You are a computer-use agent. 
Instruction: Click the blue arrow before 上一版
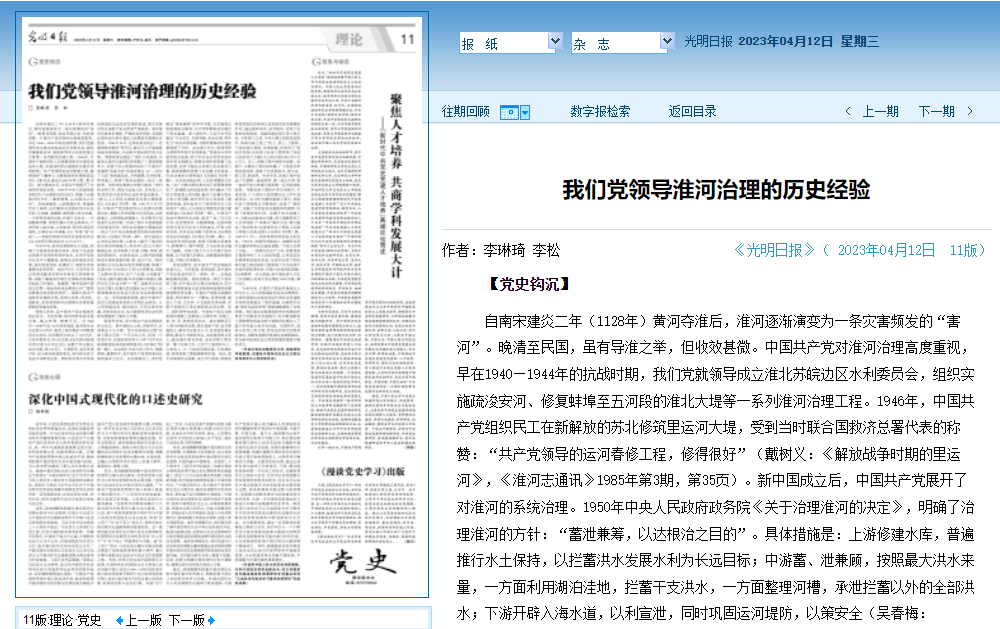coord(120,620)
